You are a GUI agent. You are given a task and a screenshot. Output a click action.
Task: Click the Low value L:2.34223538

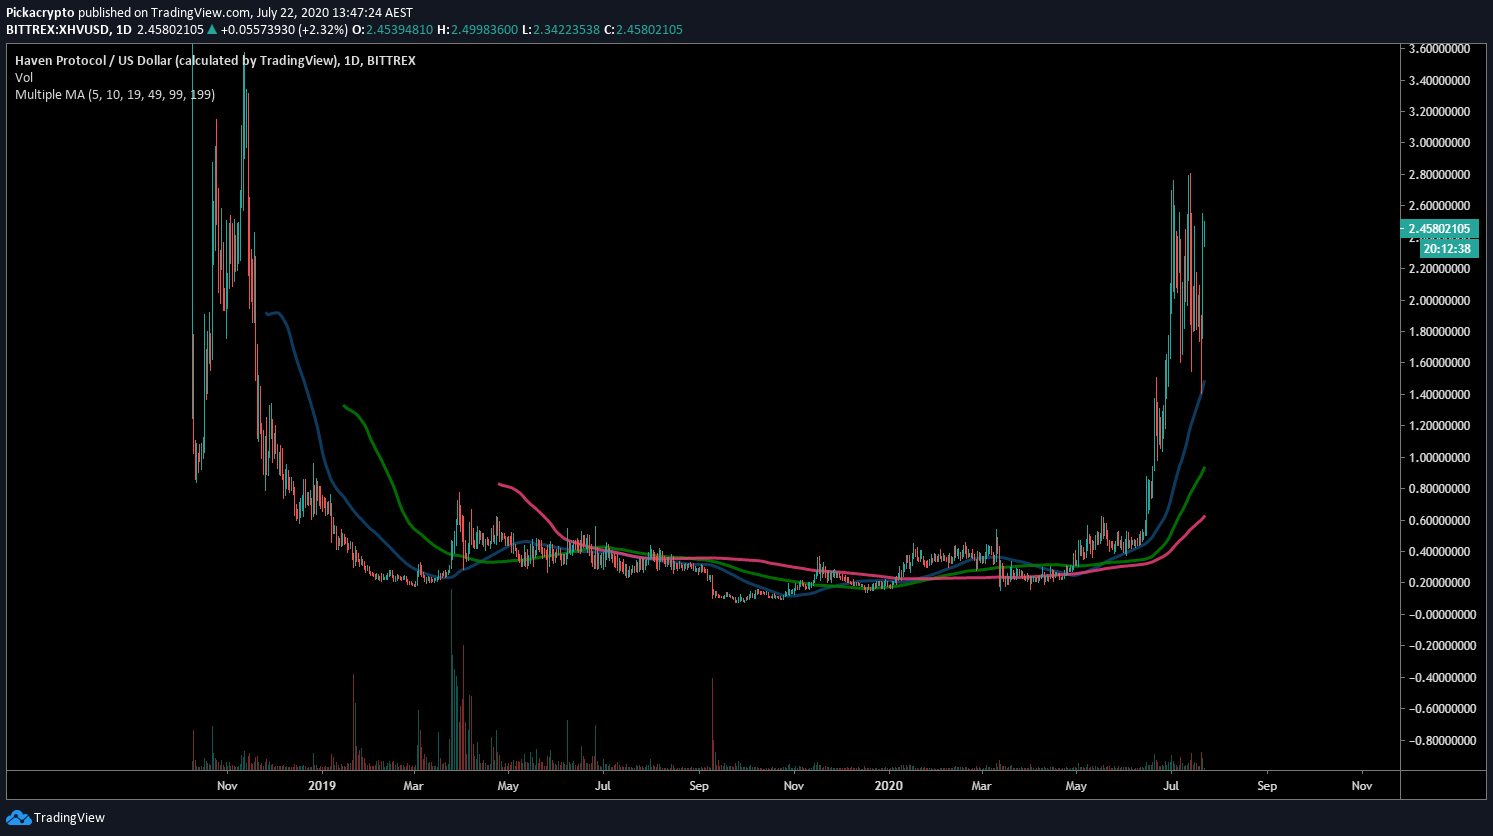(x=561, y=30)
